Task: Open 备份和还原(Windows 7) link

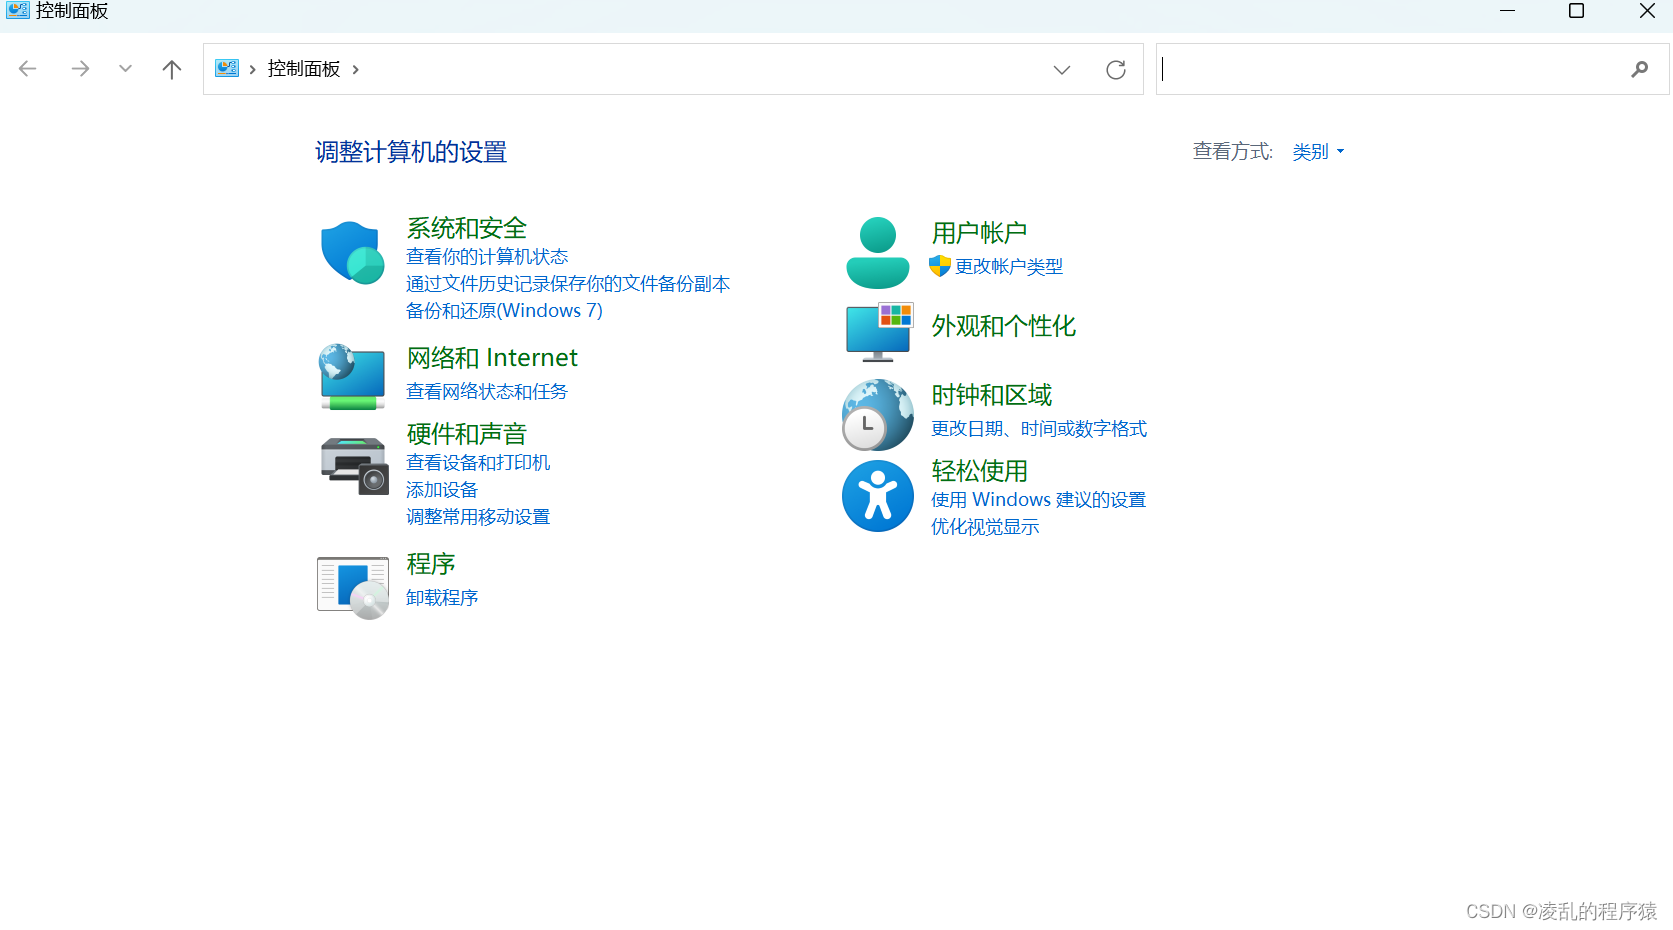Action: click(504, 311)
